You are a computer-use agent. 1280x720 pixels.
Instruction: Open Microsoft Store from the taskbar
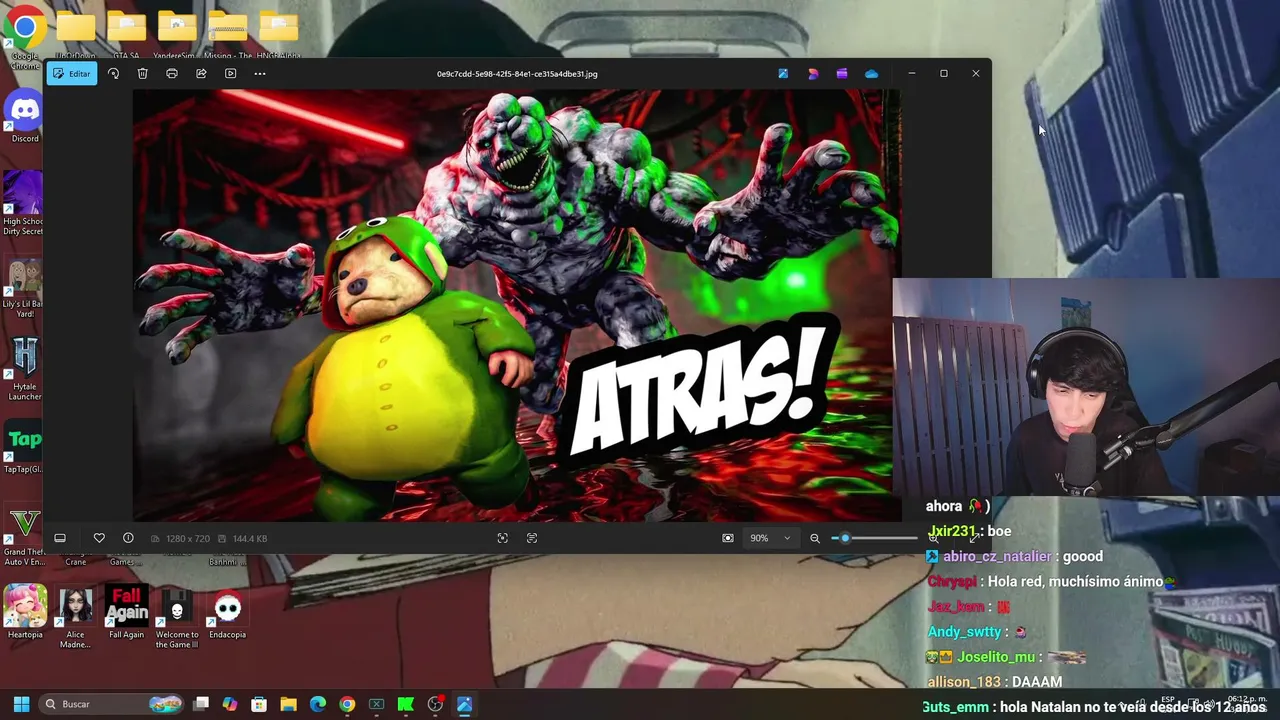(259, 704)
